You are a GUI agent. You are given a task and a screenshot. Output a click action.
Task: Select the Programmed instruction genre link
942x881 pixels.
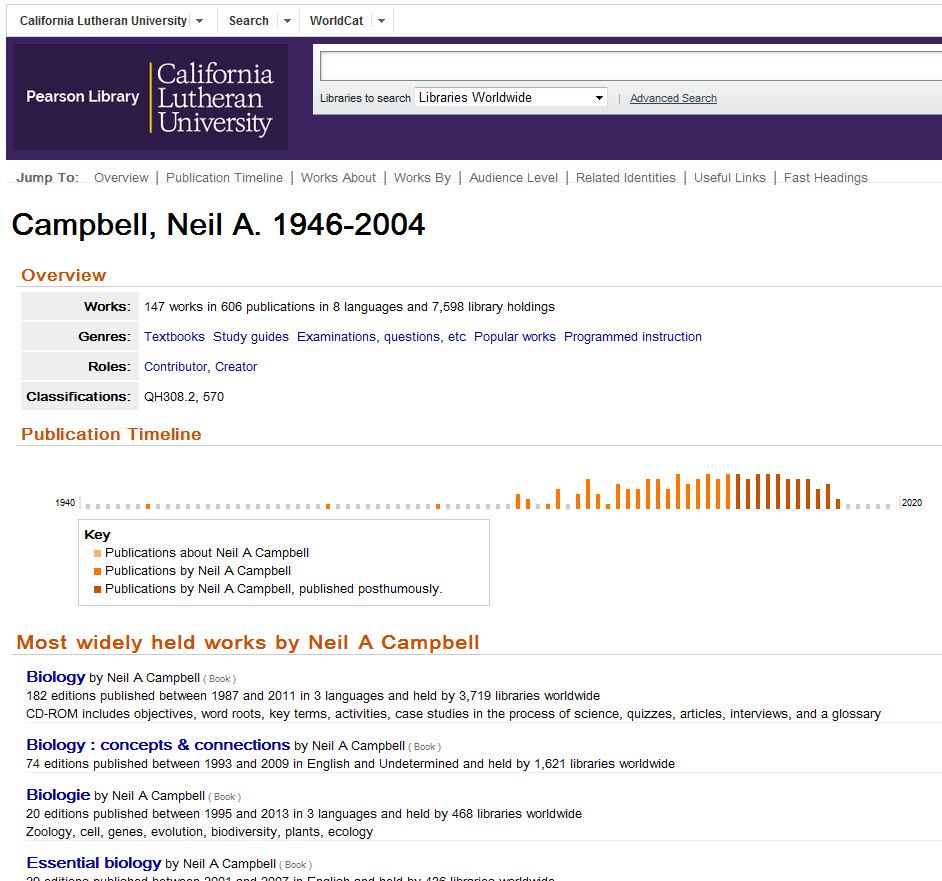[632, 337]
